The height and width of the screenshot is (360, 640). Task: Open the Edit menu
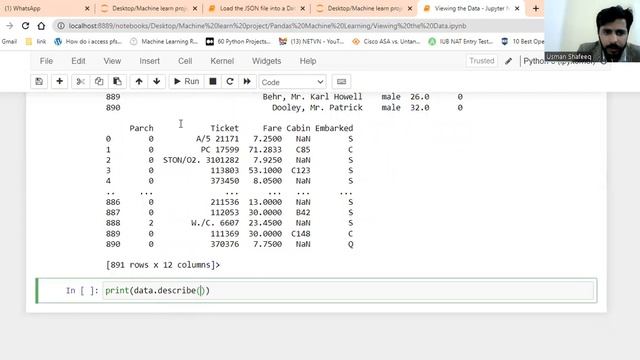point(78,61)
